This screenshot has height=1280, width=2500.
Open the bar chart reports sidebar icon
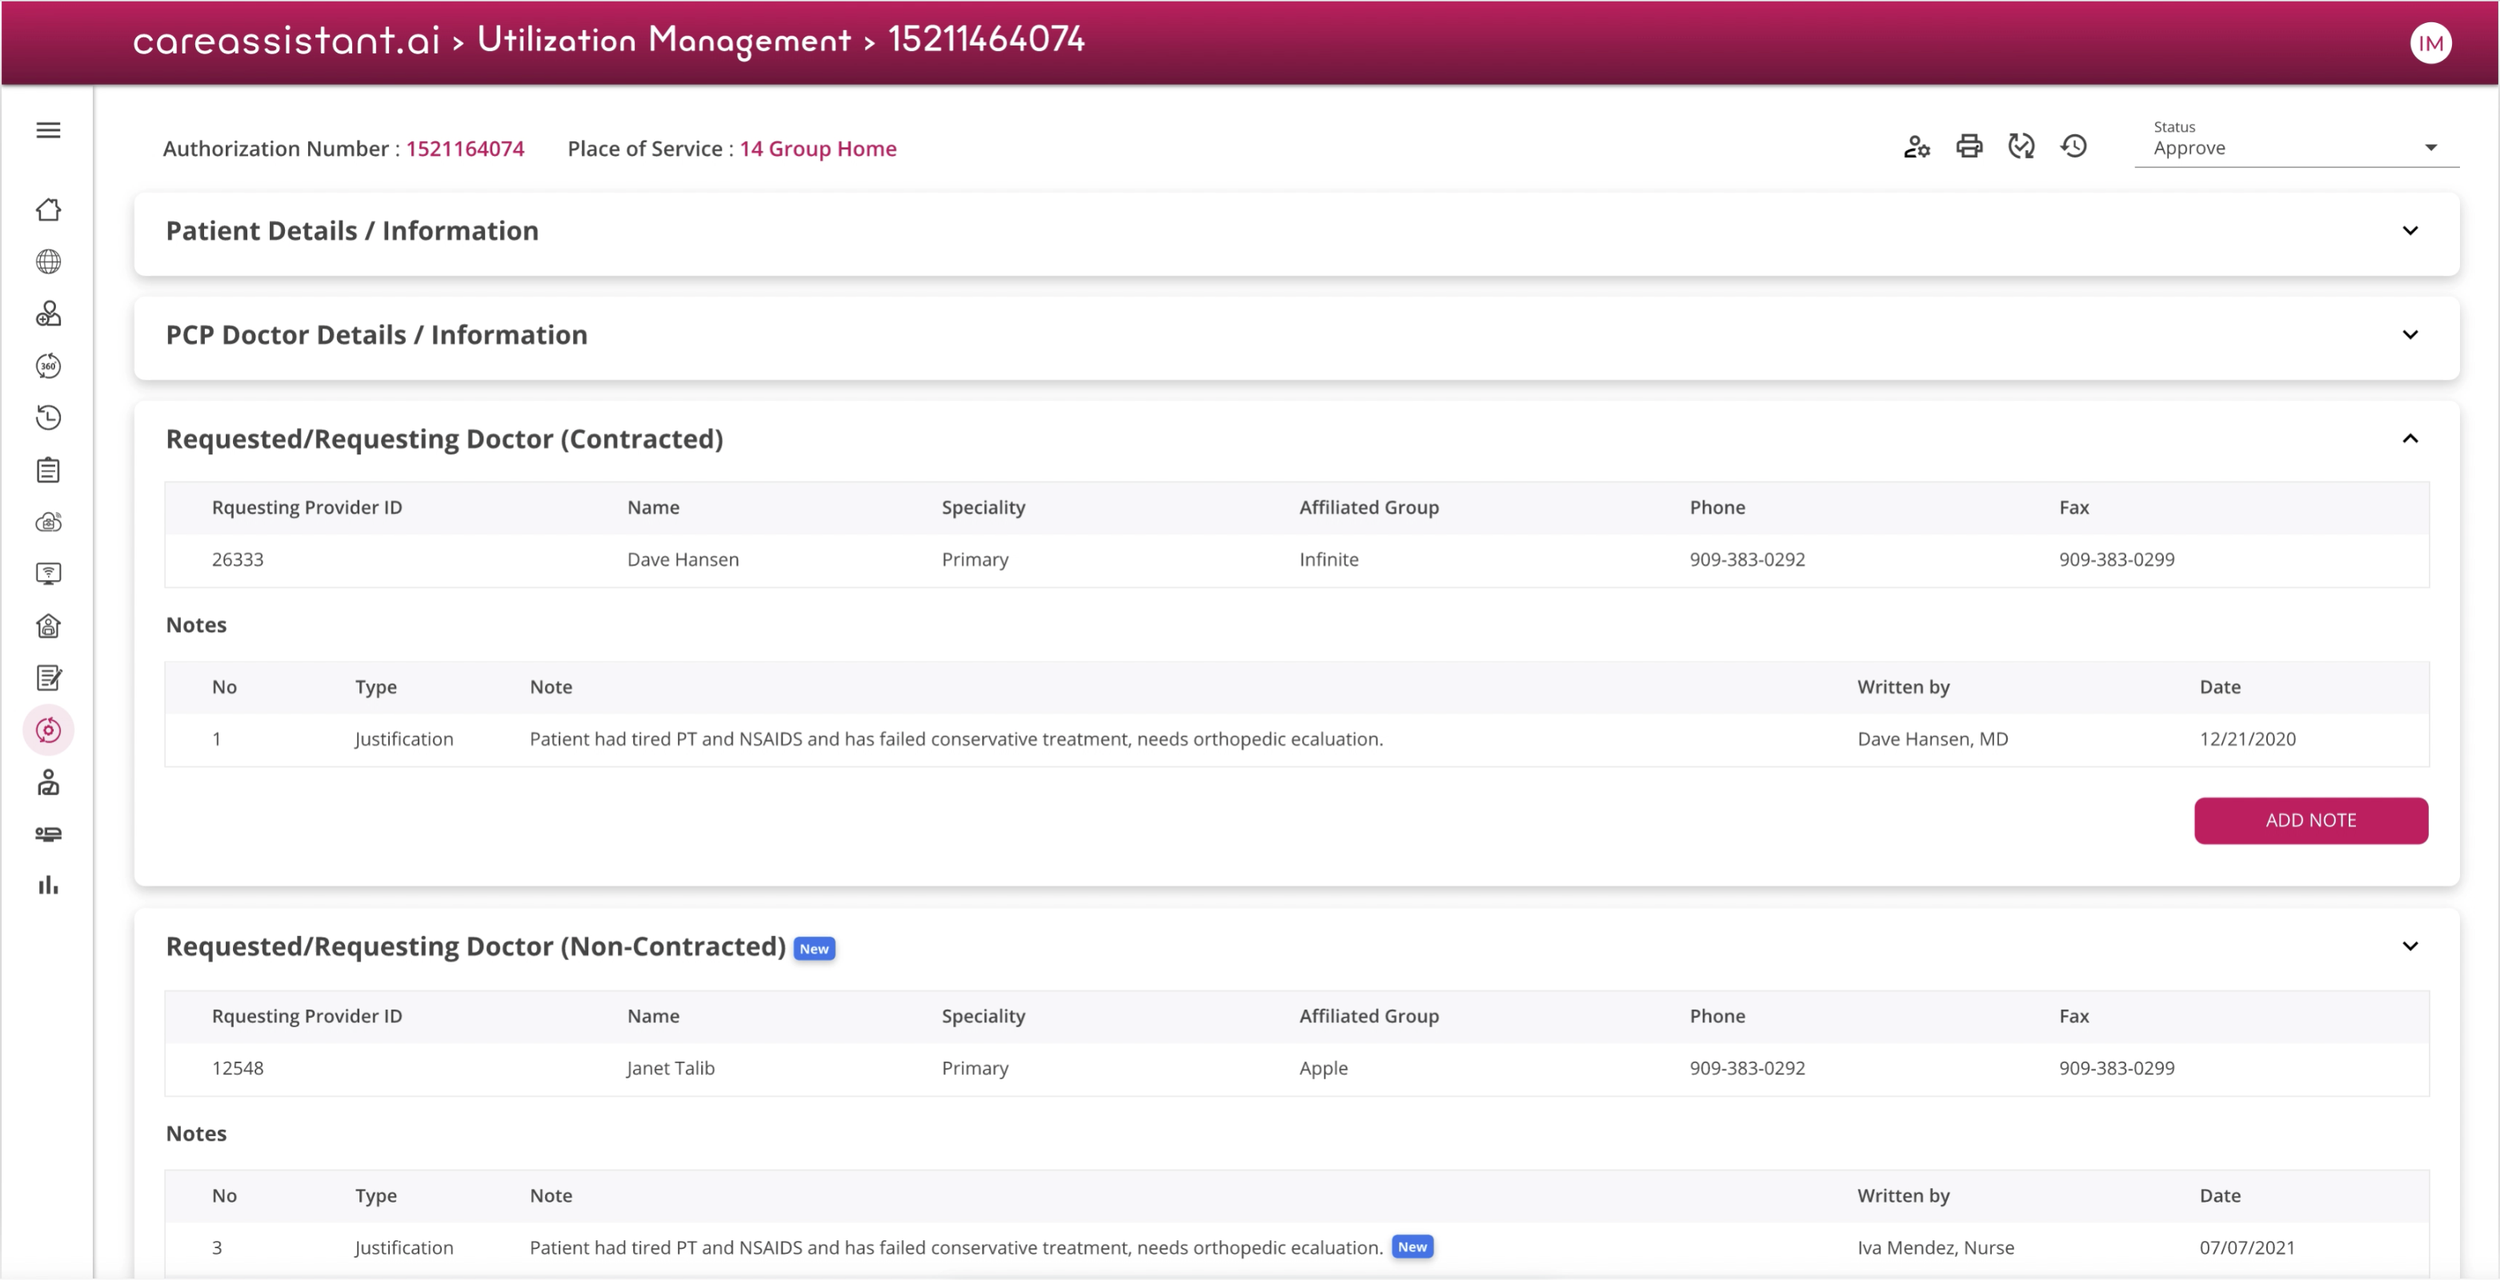click(48, 885)
